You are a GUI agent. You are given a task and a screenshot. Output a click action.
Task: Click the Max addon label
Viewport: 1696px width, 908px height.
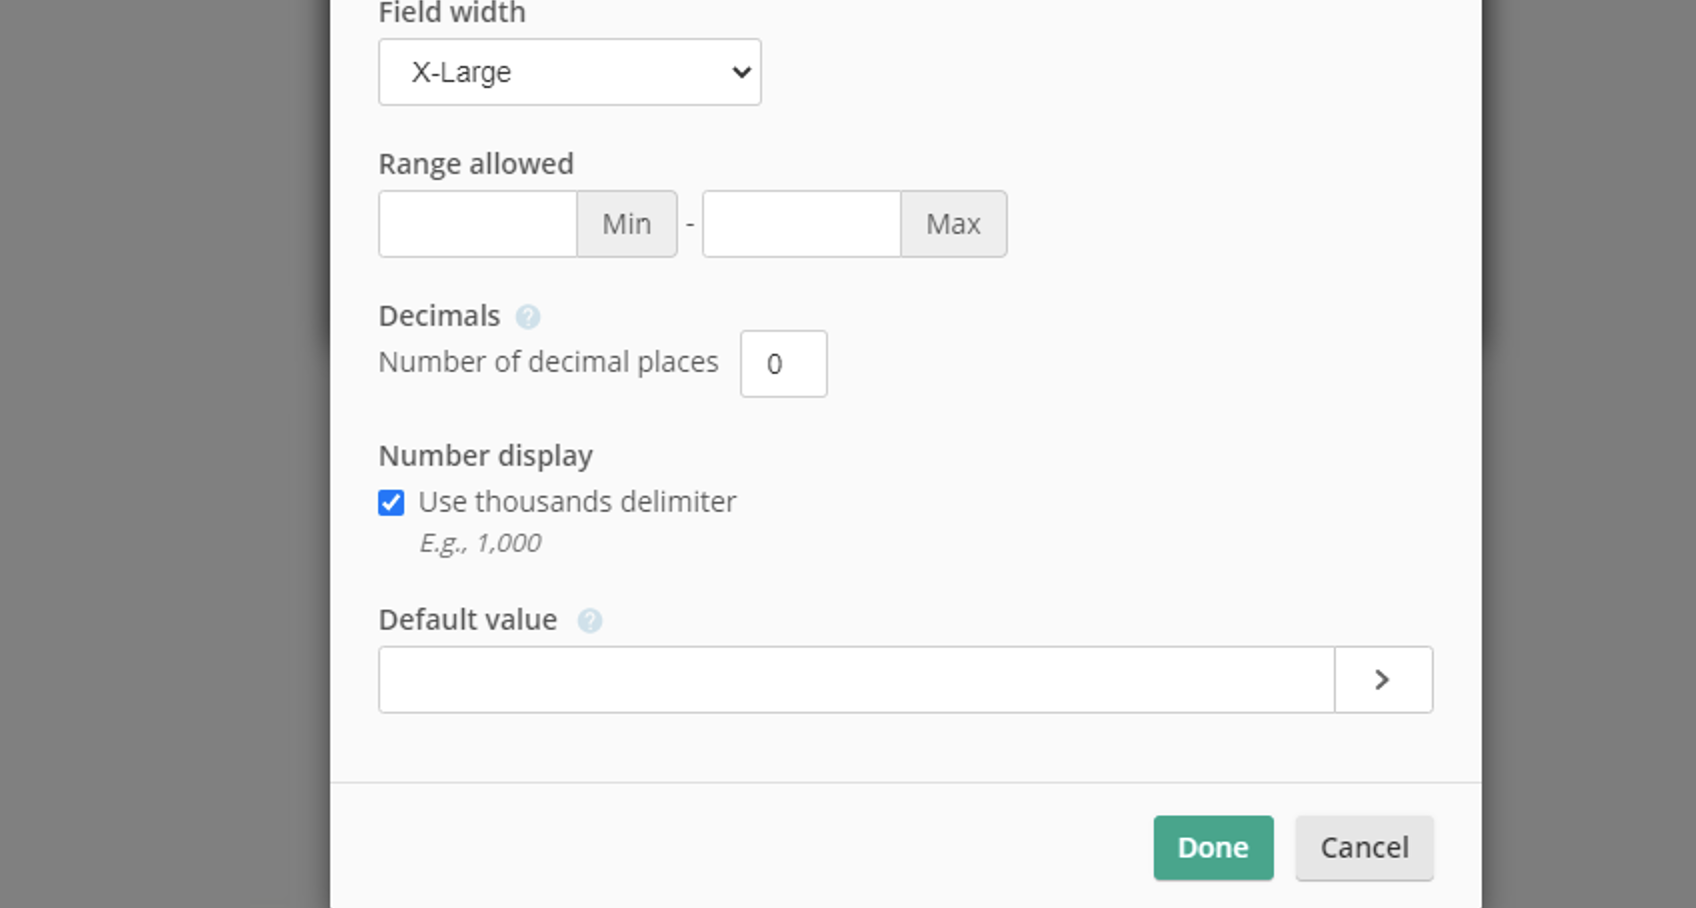[x=953, y=224]
